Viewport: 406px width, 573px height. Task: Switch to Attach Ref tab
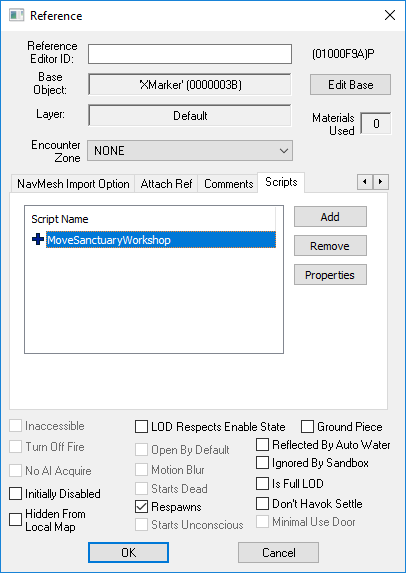click(x=166, y=183)
